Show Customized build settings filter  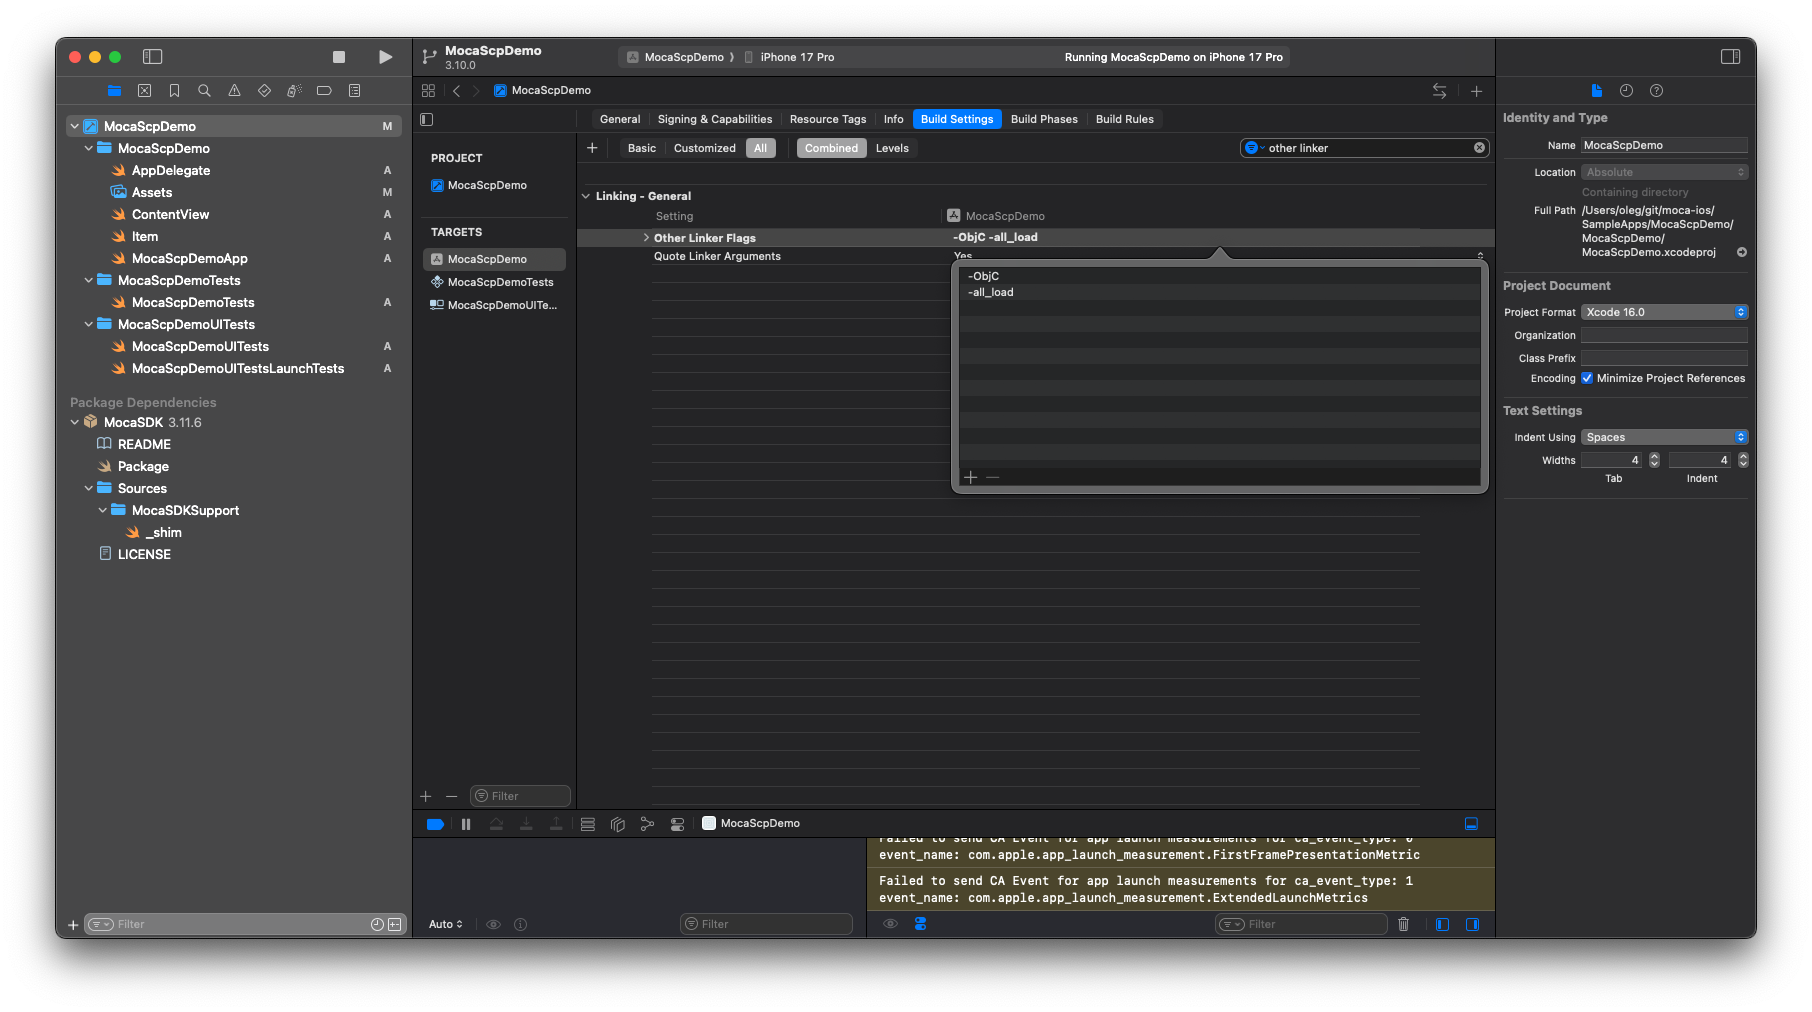[x=704, y=148]
